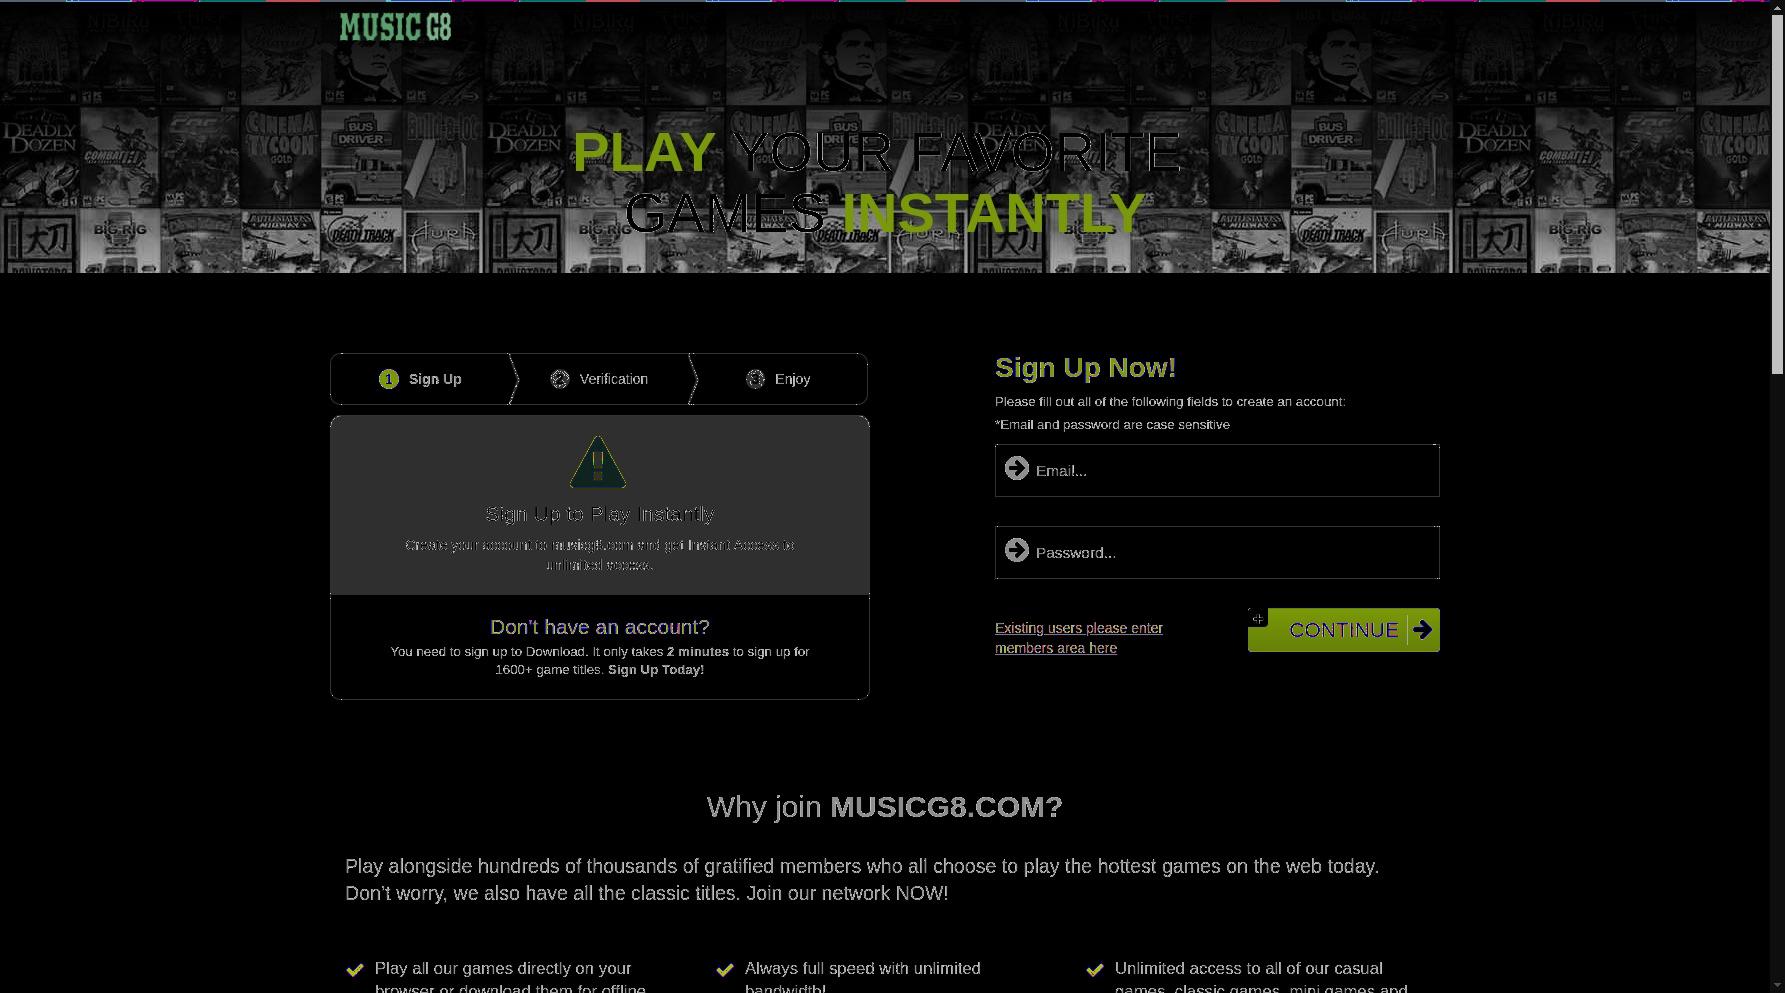Click the Enjoy step circle icon

[756, 379]
